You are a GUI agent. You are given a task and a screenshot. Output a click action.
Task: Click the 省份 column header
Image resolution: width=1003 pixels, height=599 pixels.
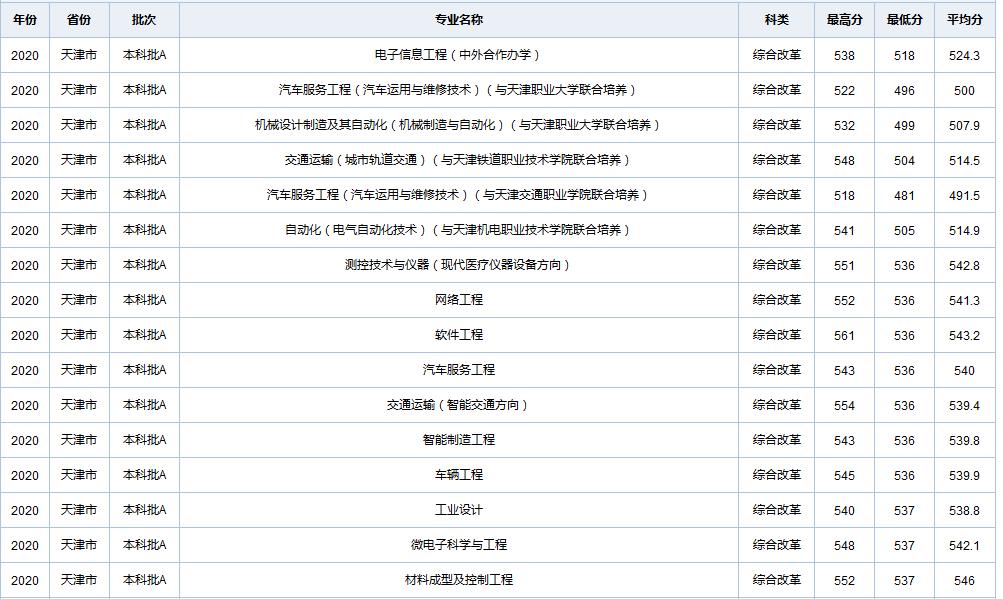point(77,18)
